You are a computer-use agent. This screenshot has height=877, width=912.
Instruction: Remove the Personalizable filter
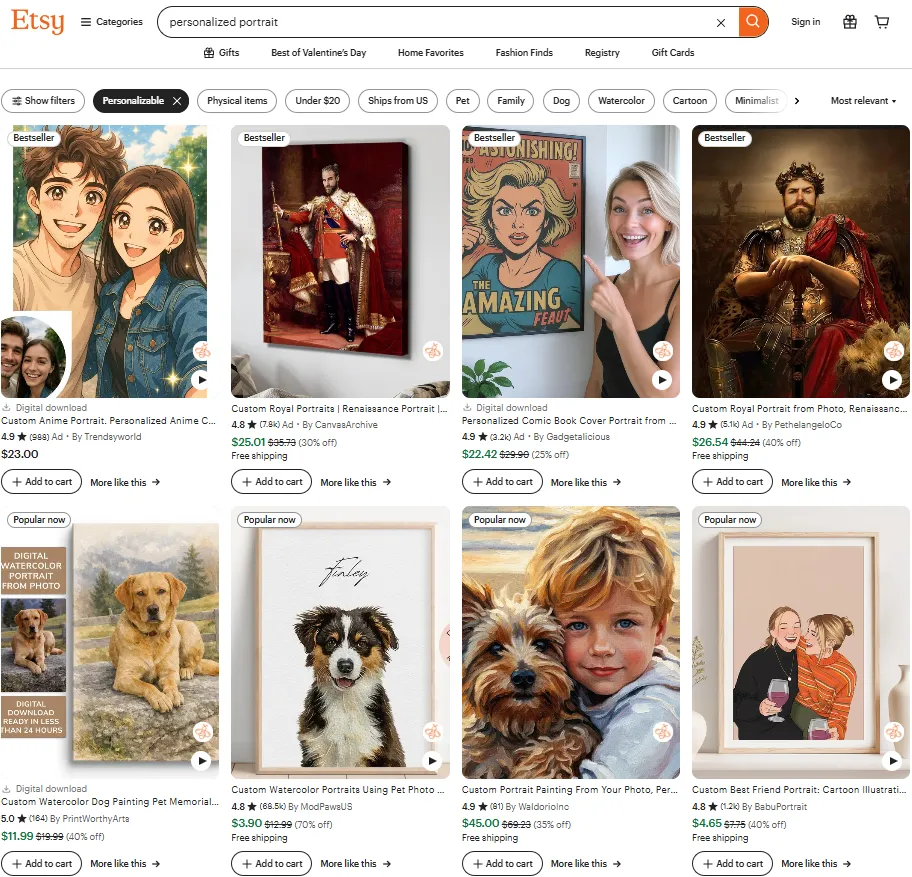(177, 101)
